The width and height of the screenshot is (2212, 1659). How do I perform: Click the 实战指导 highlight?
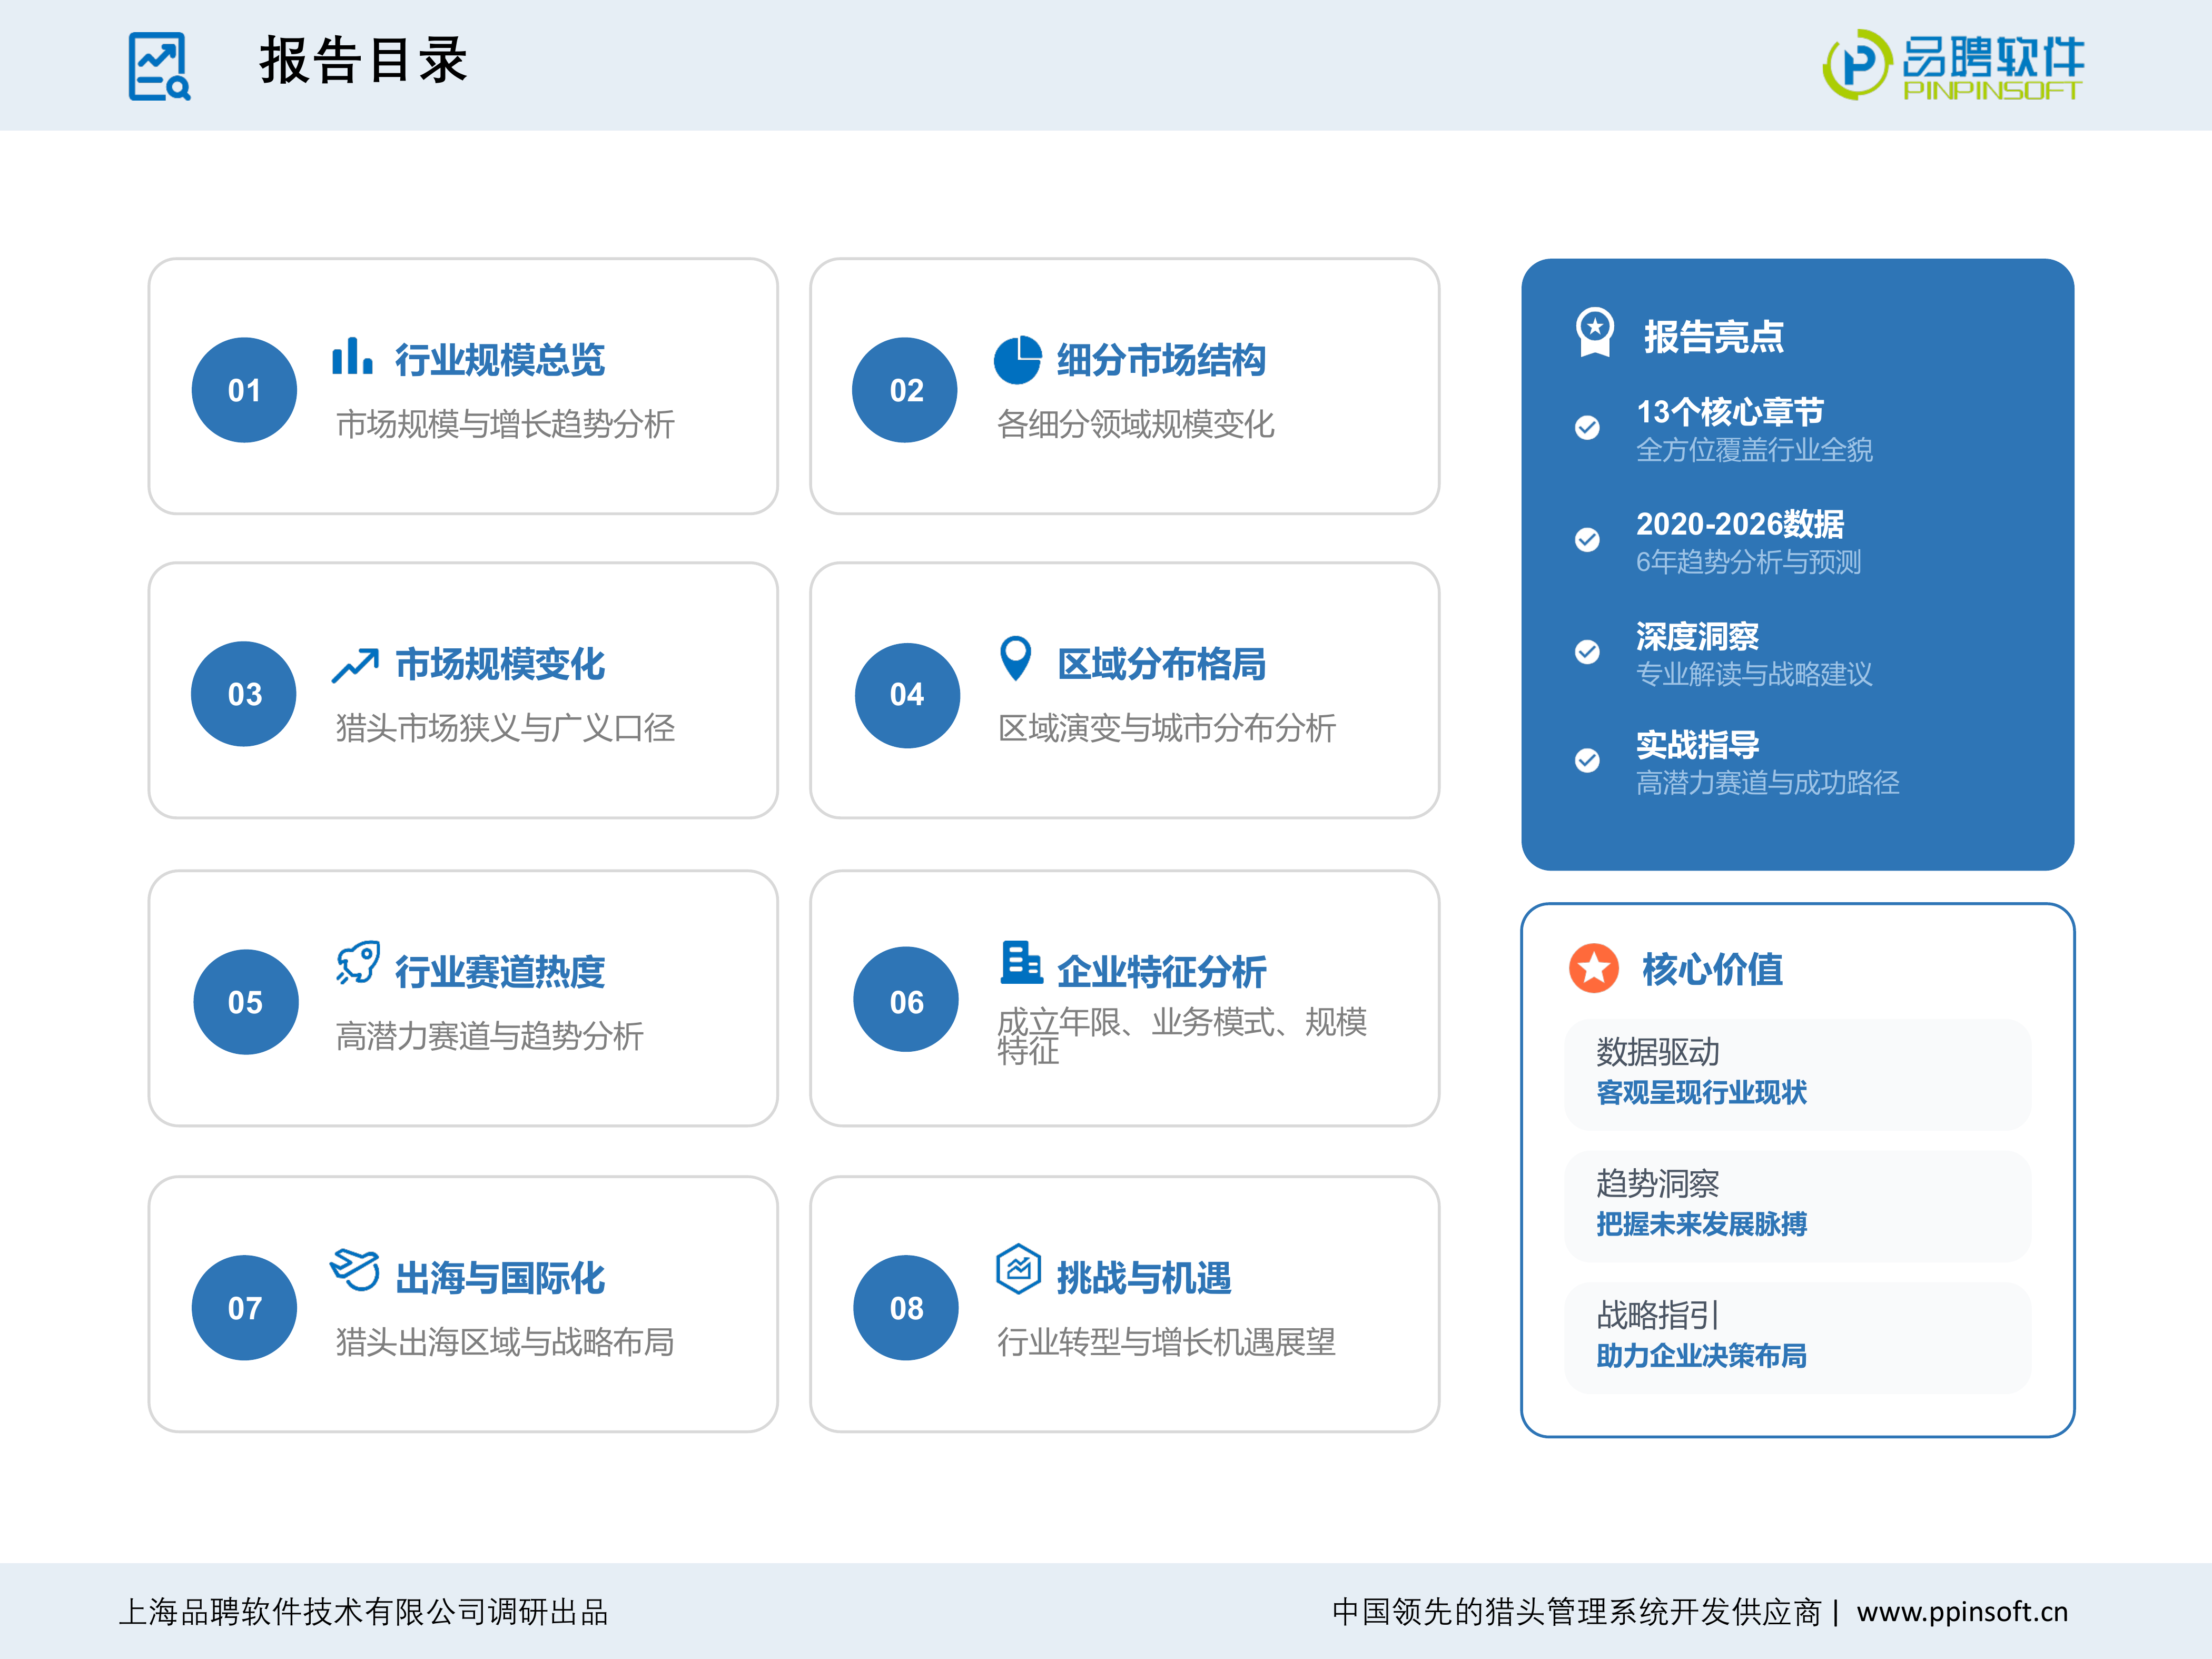[x=1698, y=745]
